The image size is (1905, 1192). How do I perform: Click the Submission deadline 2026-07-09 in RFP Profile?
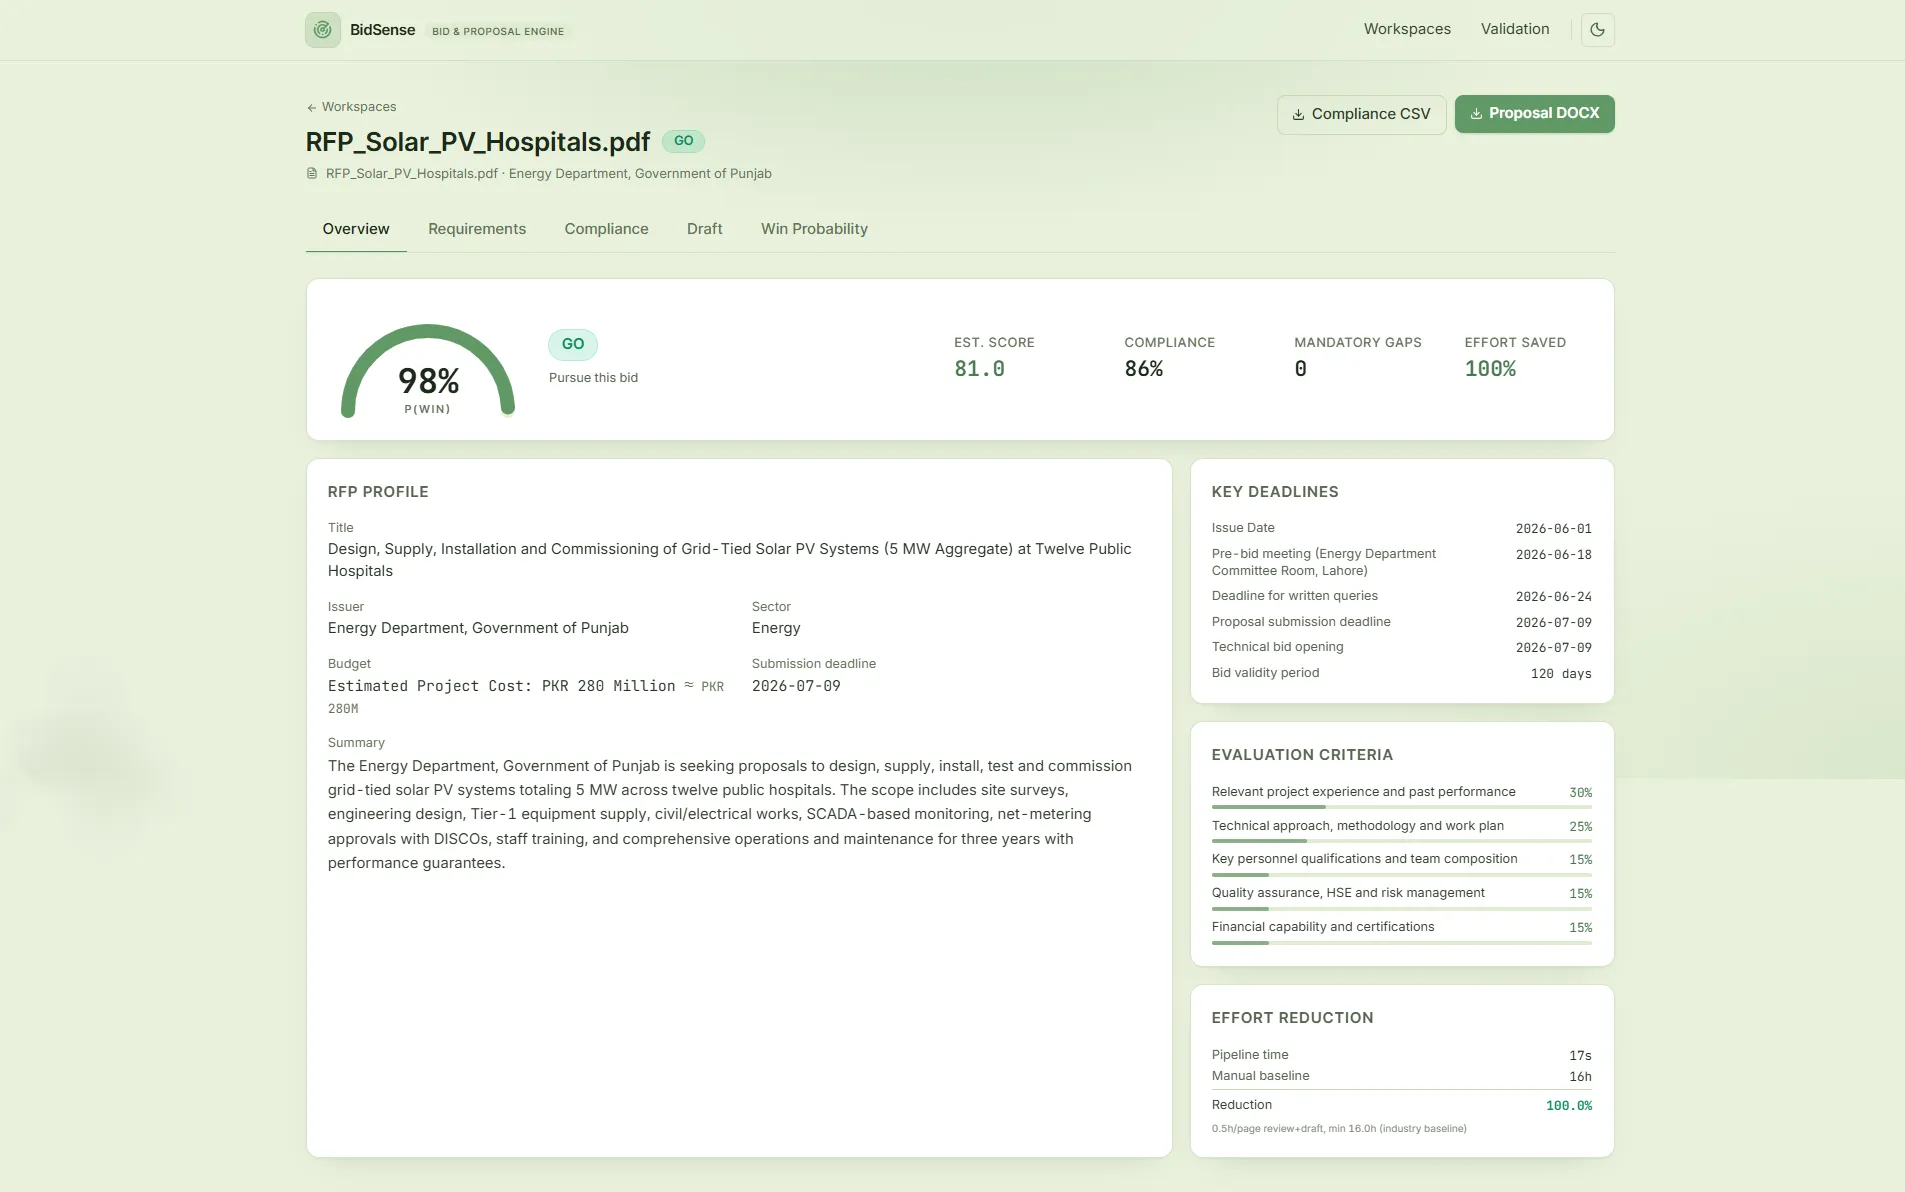pos(796,686)
